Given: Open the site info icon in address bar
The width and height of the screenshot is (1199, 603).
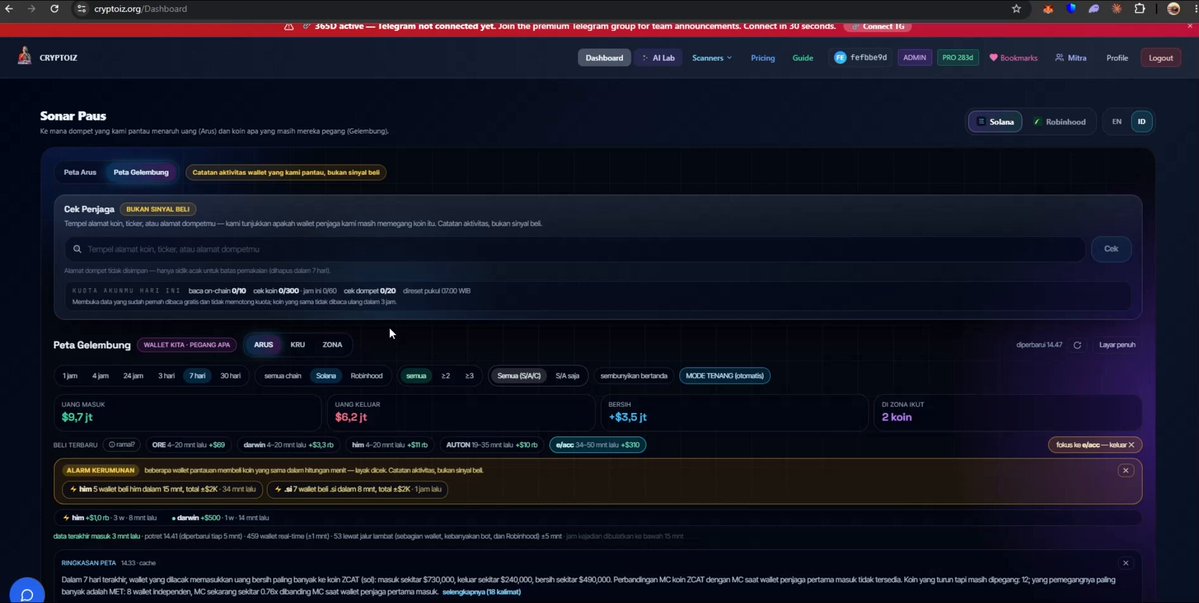Looking at the screenshot, I should 83,9.
